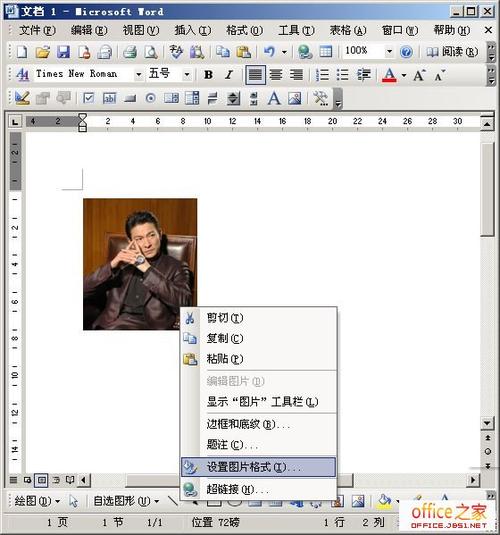Open the 自选图形 AutoShapes dropdown
Screen dimensions: 500x535
coord(126,501)
